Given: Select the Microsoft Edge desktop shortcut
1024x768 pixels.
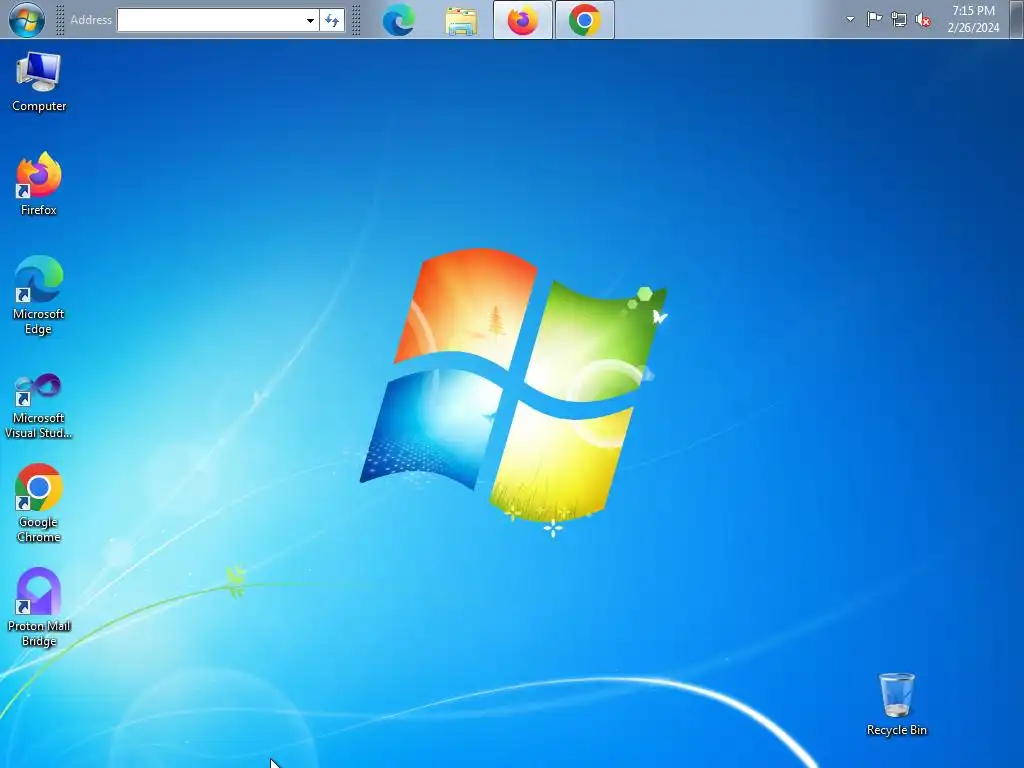Looking at the screenshot, I should pyautogui.click(x=39, y=295).
